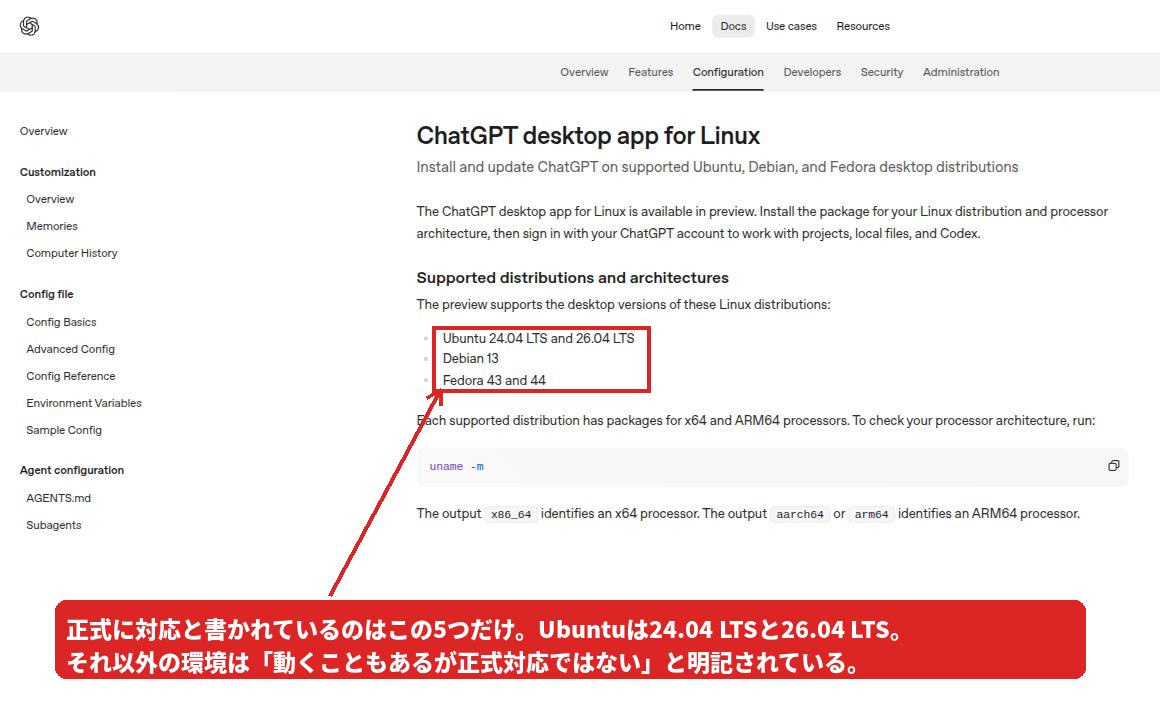1160x715 pixels.
Task: Open the Computer History page
Action: pyautogui.click(x=72, y=253)
